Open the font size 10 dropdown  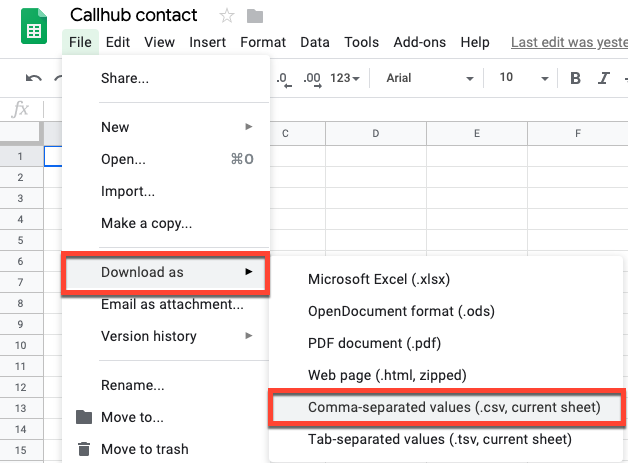[x=523, y=78]
